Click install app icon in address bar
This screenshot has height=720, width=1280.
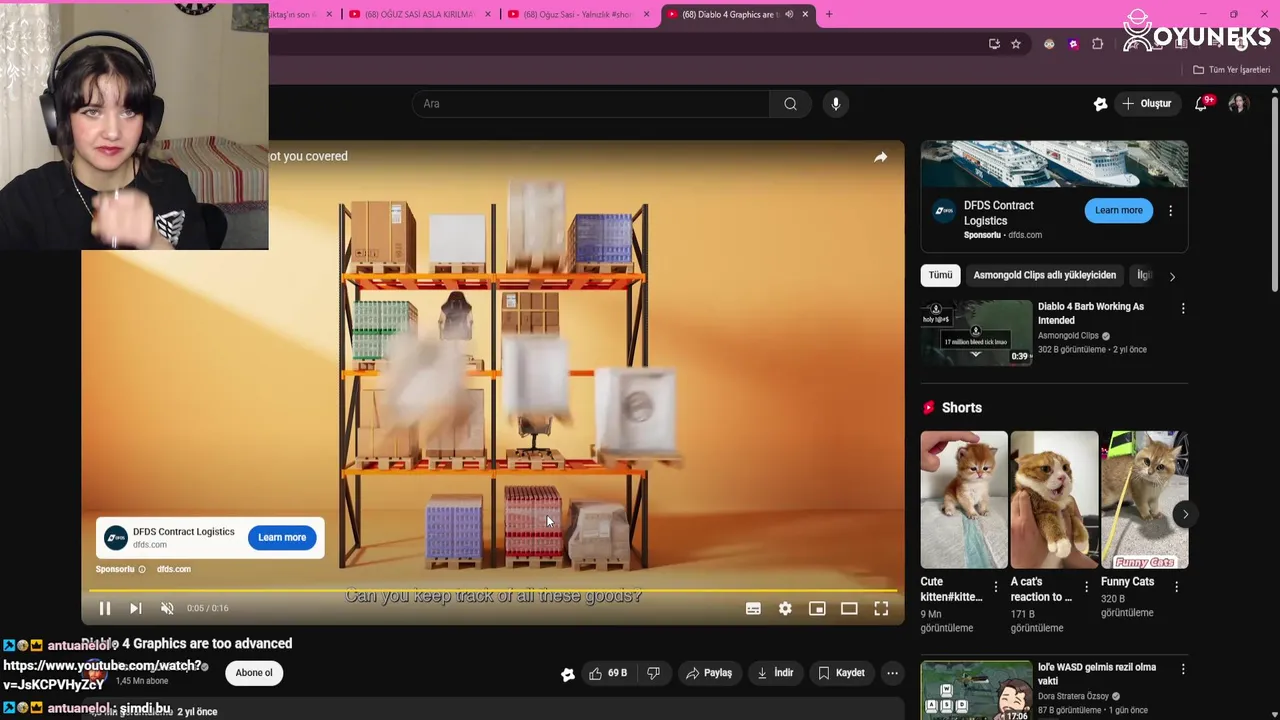click(x=994, y=44)
